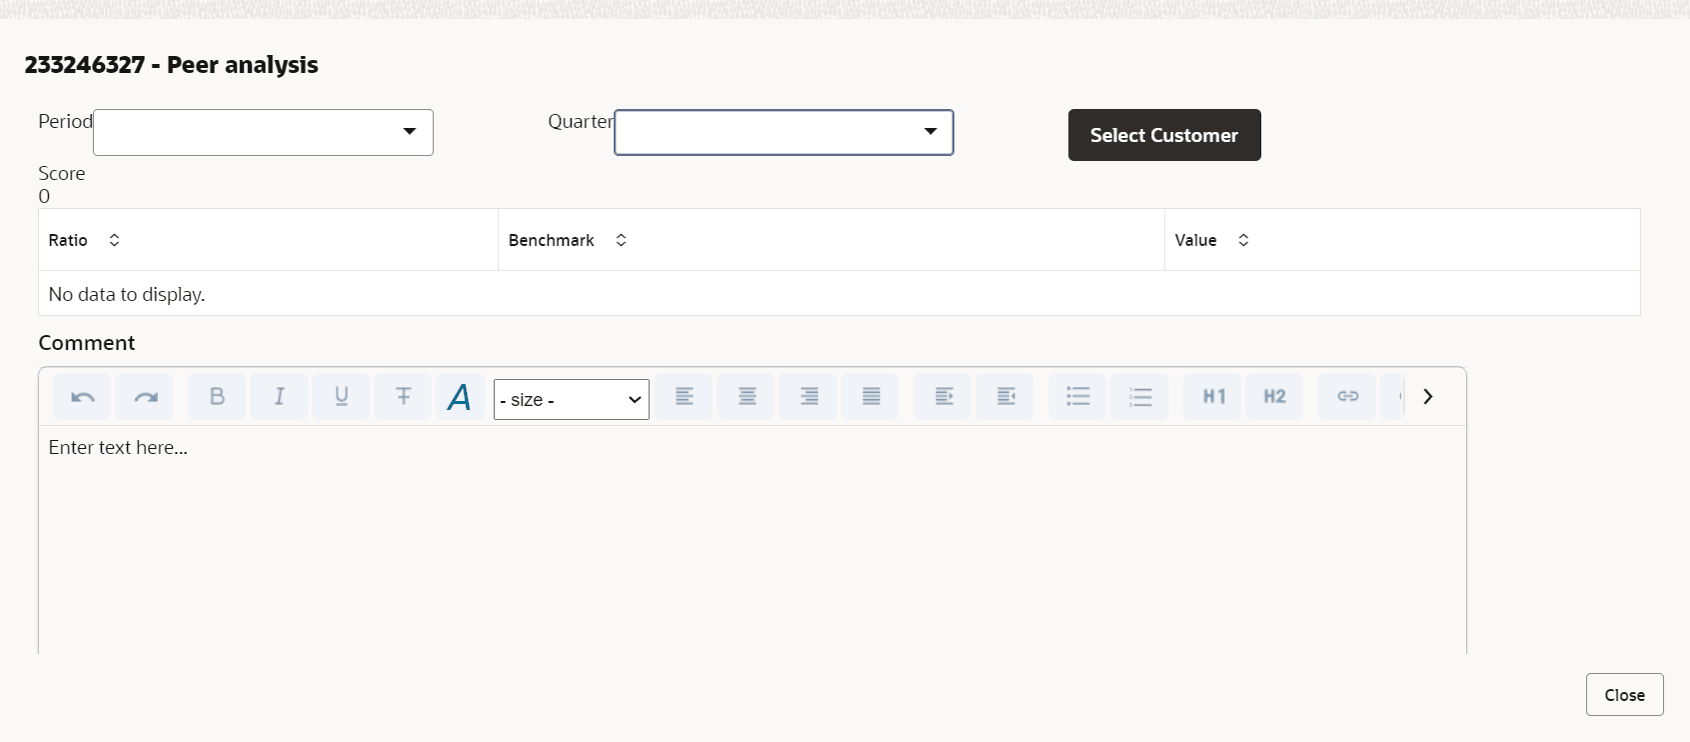Sort table by Benchmark column
The height and width of the screenshot is (742, 1690).
click(621, 240)
